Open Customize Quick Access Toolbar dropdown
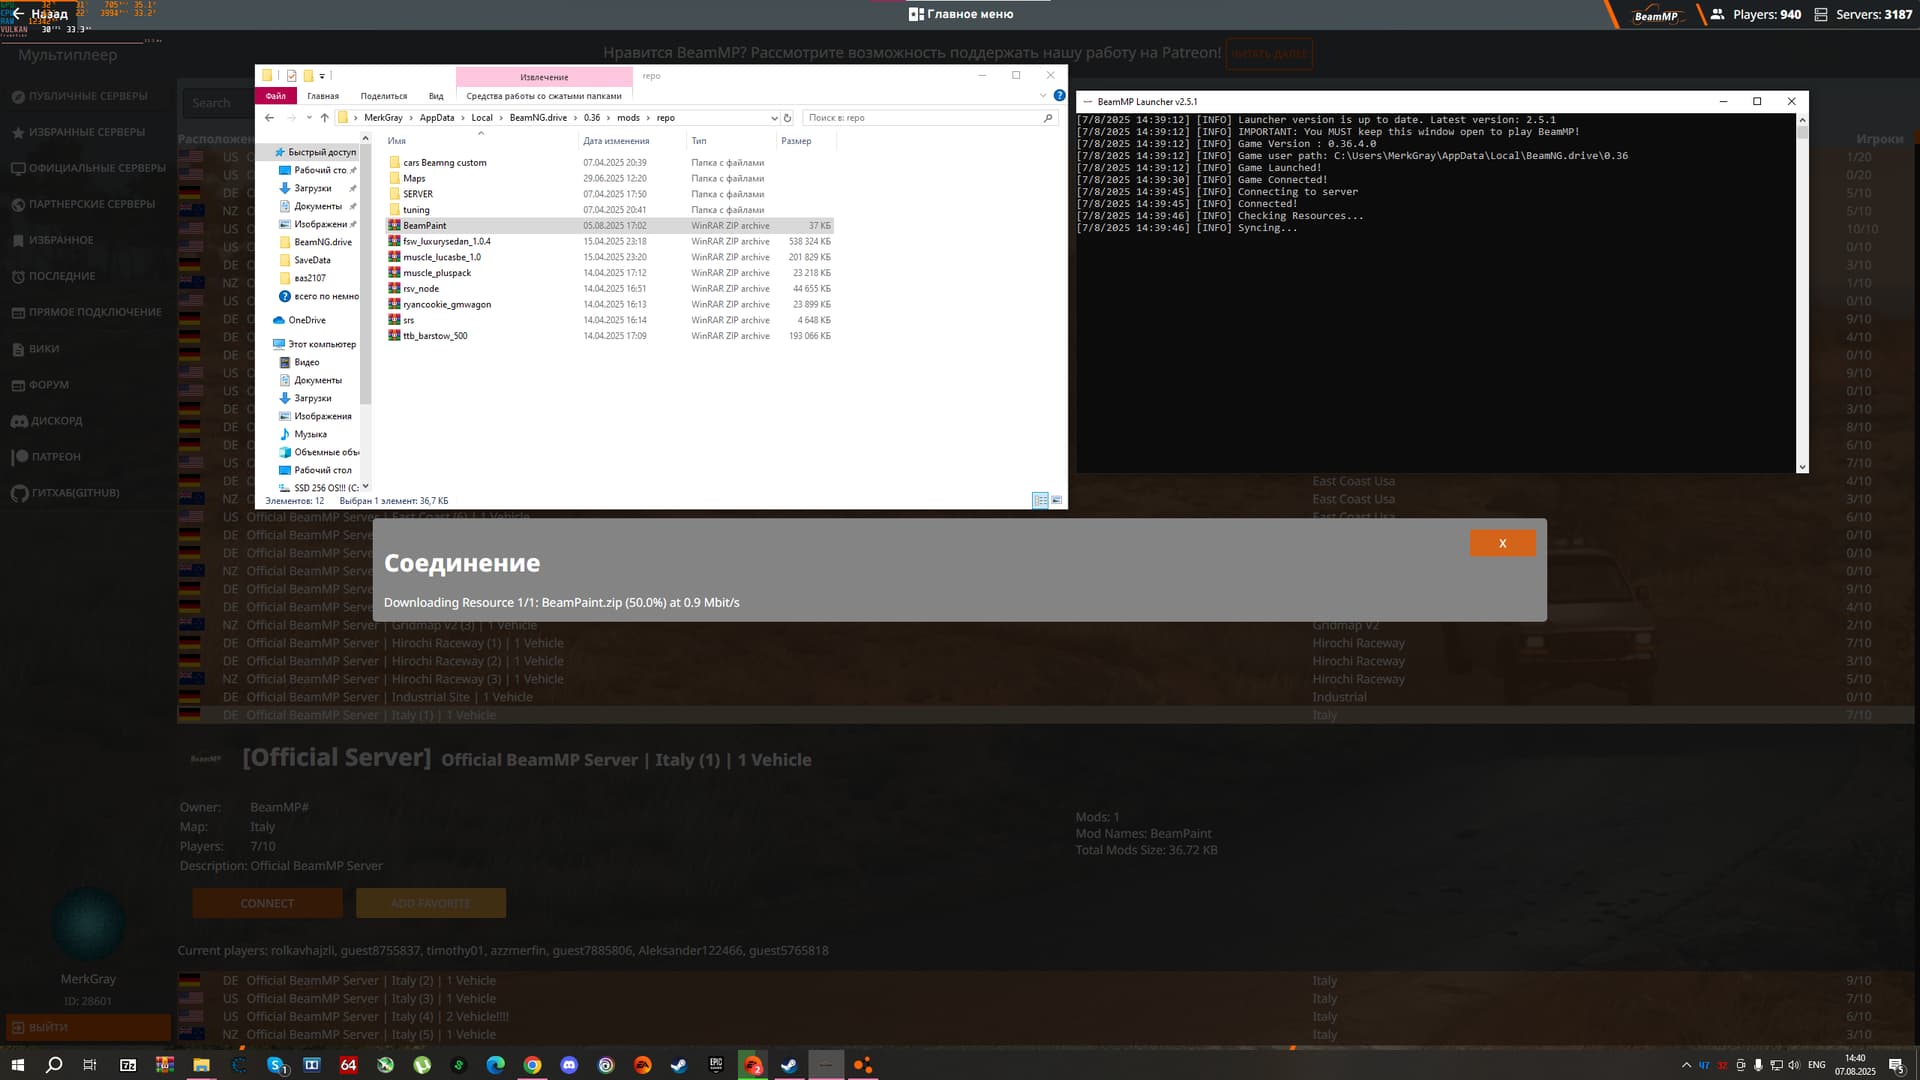Viewport: 1920px width, 1080px height. tap(322, 76)
